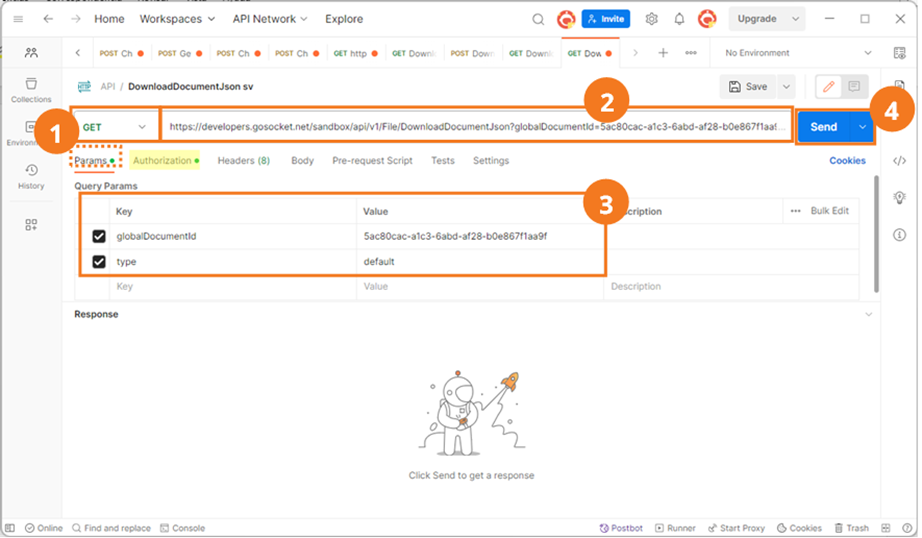Click the empty Key field
This screenshot has width=922, height=538.
coord(233,287)
